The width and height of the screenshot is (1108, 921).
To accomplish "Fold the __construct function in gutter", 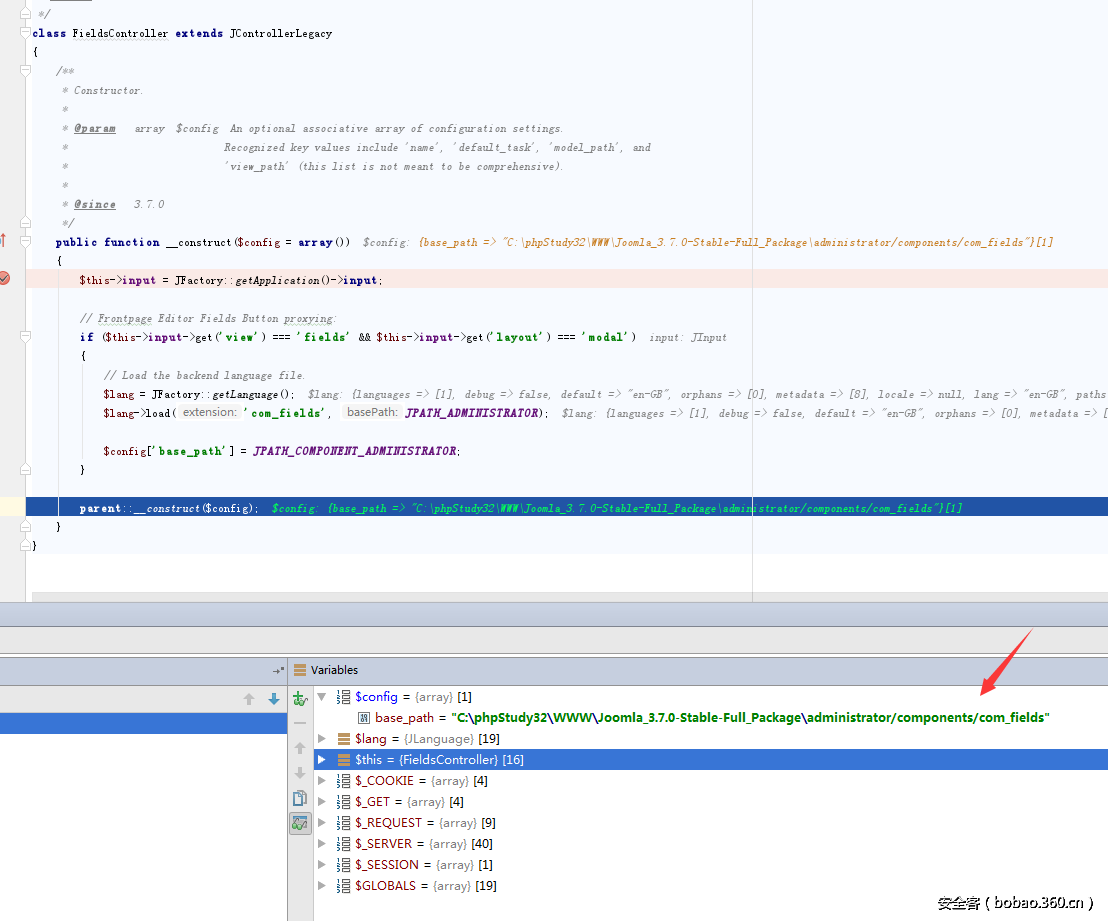I will pyautogui.click(x=26, y=242).
